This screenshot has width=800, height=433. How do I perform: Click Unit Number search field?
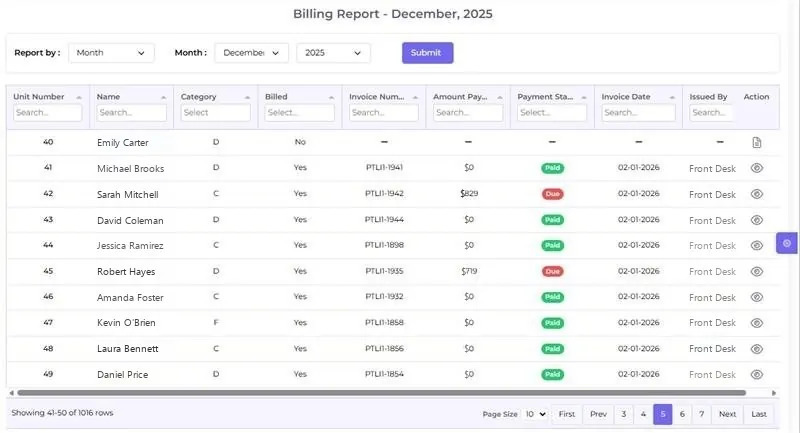(47, 113)
